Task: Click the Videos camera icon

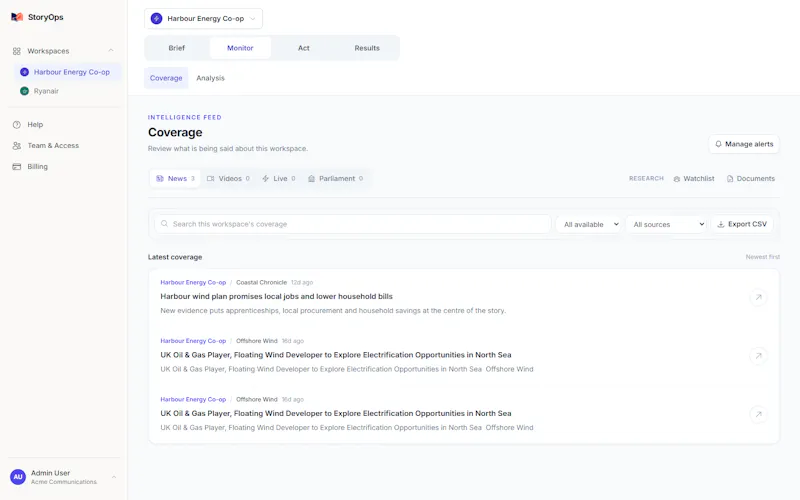Action: [x=210, y=179]
